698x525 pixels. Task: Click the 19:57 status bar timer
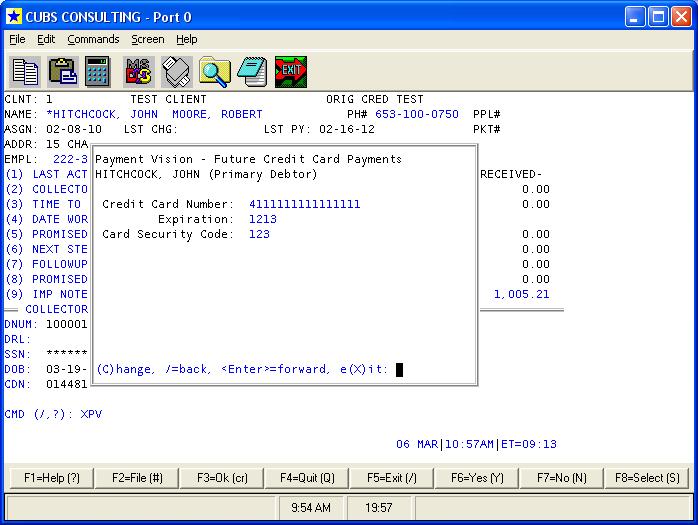(378, 508)
